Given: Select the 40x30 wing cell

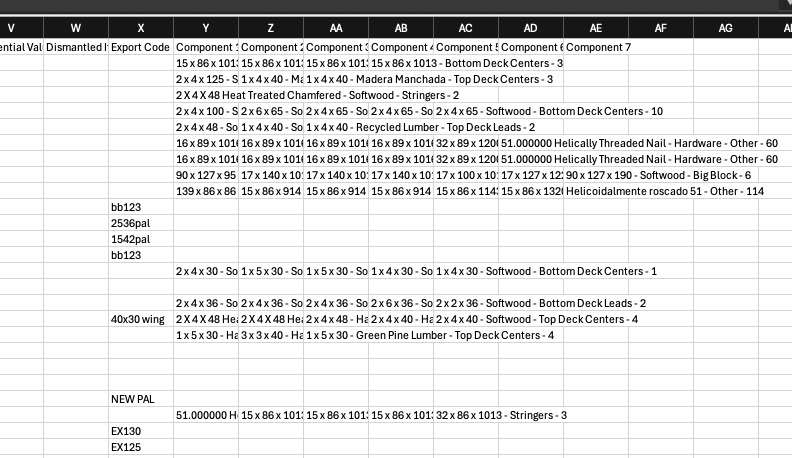Looking at the screenshot, I should coord(141,319).
